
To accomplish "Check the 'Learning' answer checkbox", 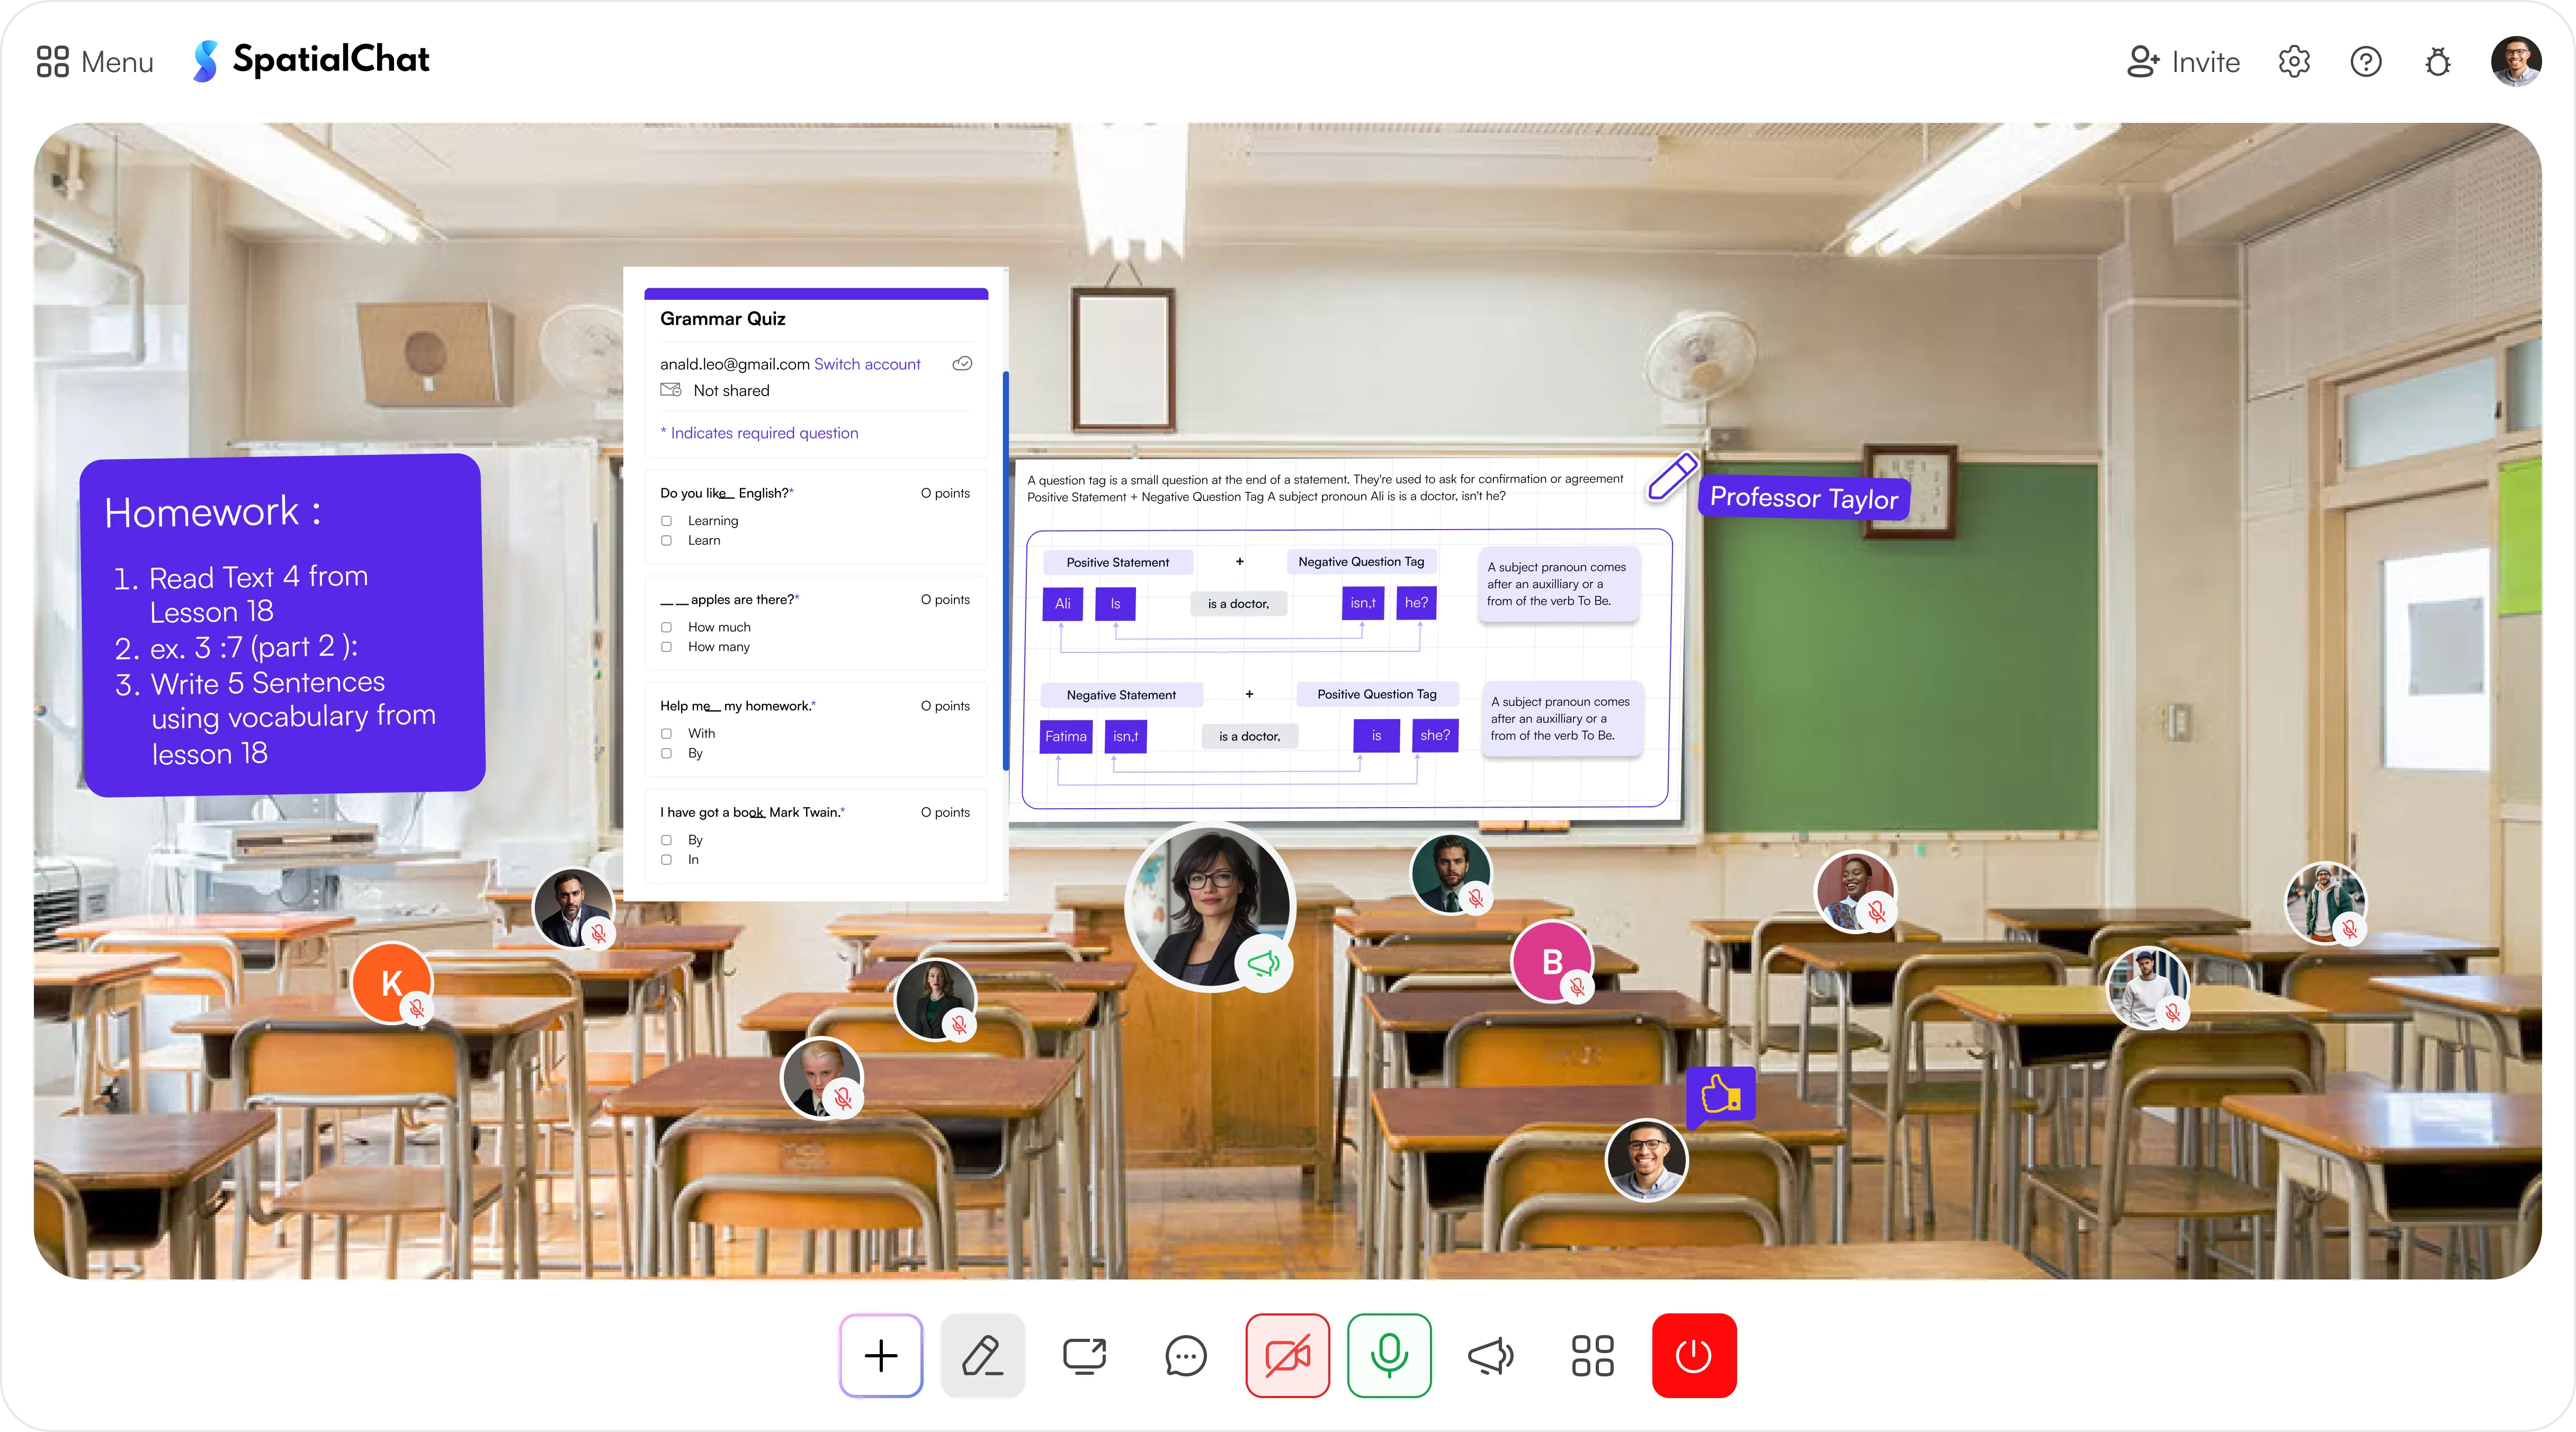I will pyautogui.click(x=667, y=521).
